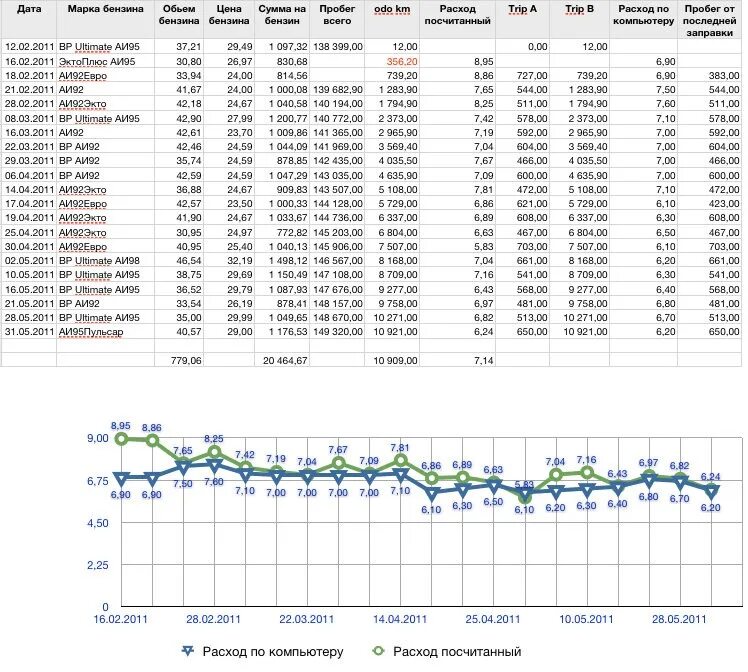Image resolution: width=748 pixels, height=672 pixels.
Task: Select the 'Расход по компьютеру' legend label
Action: 273,652
